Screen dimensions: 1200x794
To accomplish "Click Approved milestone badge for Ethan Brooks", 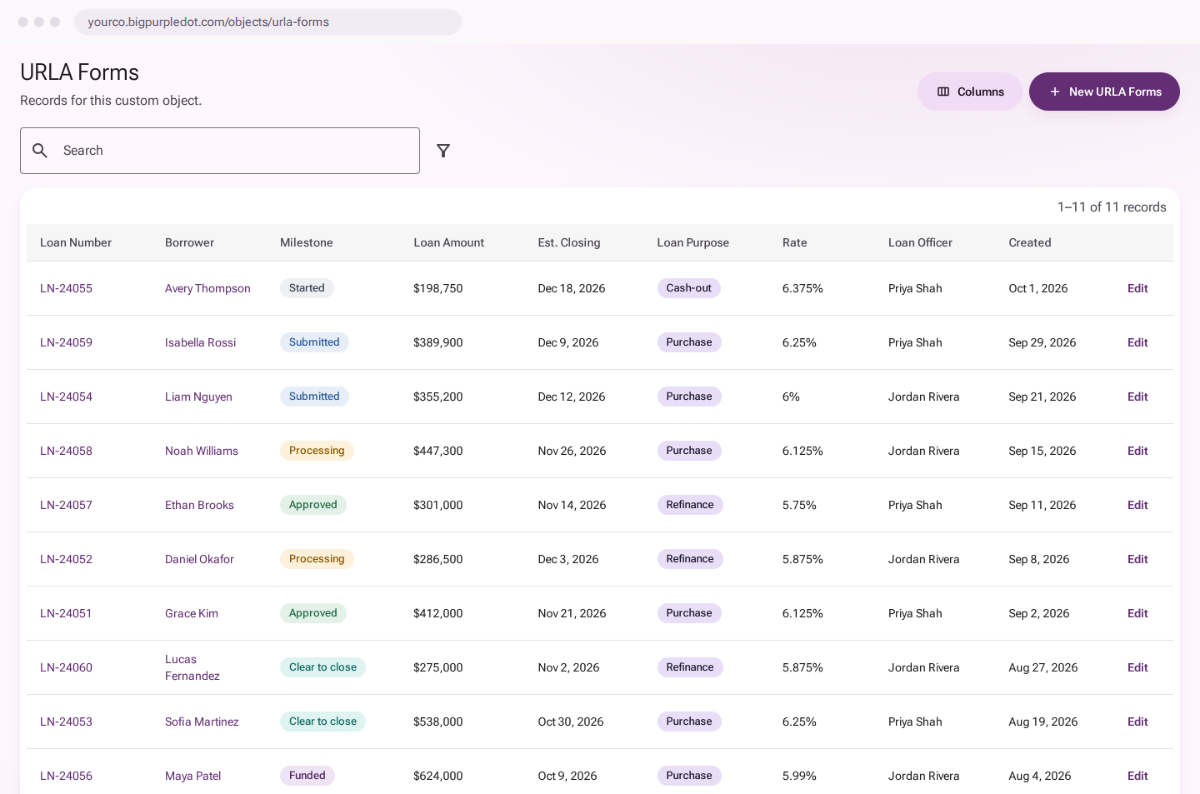I will (x=313, y=504).
